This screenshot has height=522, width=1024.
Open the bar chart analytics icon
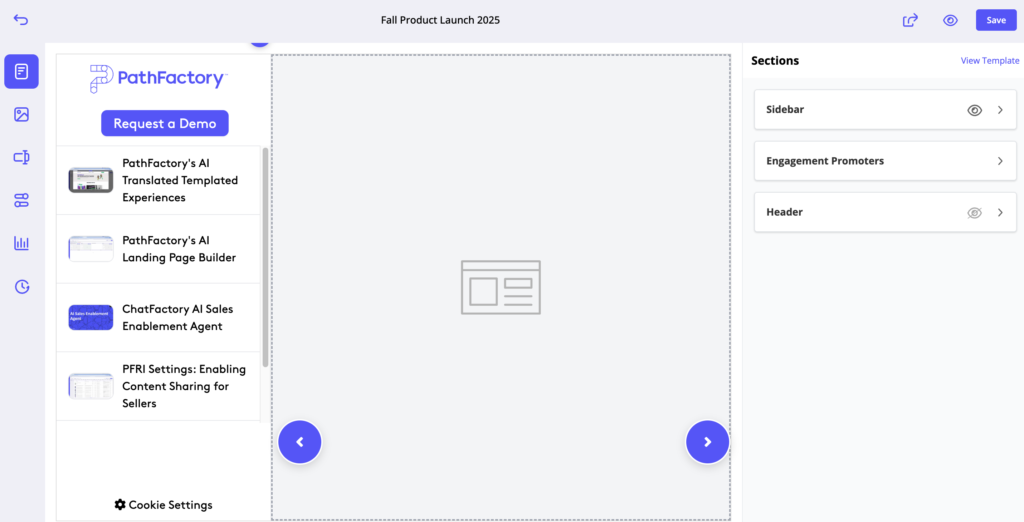coord(21,243)
